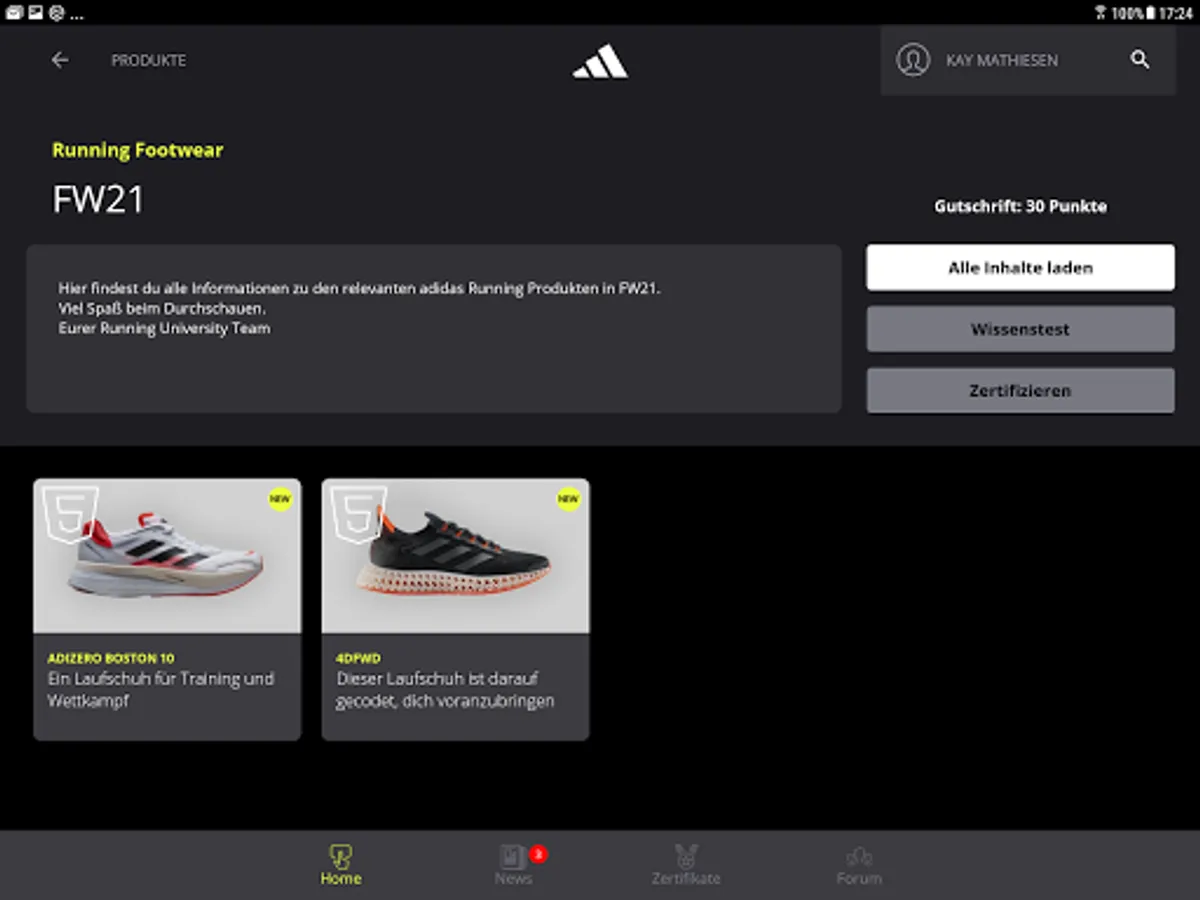Tap 'Eurer Running University Team' text
Image resolution: width=1200 pixels, height=900 pixels.
(164, 328)
